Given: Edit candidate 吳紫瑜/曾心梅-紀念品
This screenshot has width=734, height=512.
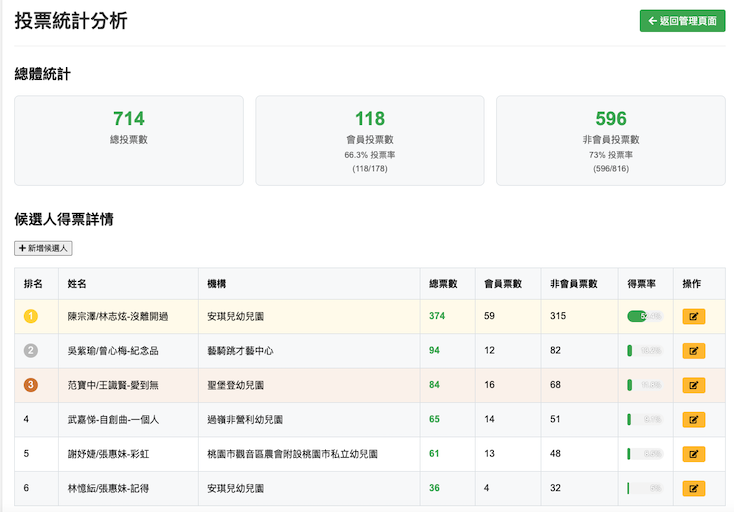Looking at the screenshot, I should 693,351.
